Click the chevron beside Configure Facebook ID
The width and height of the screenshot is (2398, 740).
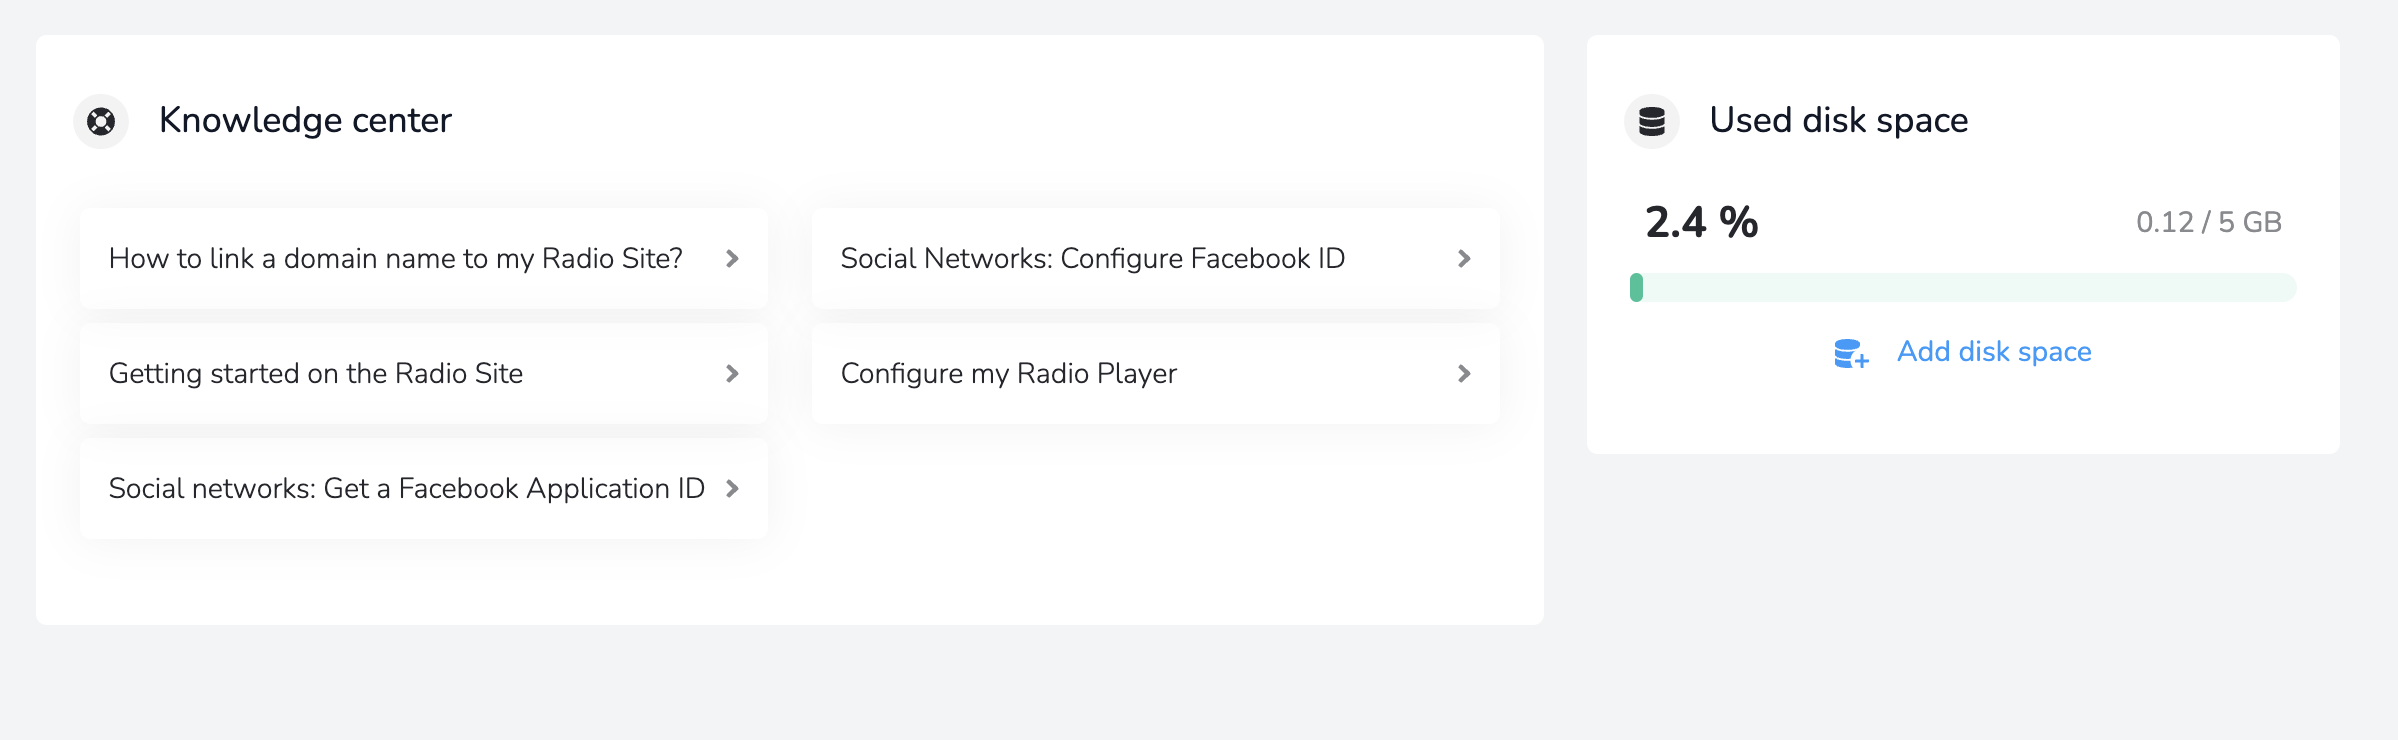coord(1464,259)
